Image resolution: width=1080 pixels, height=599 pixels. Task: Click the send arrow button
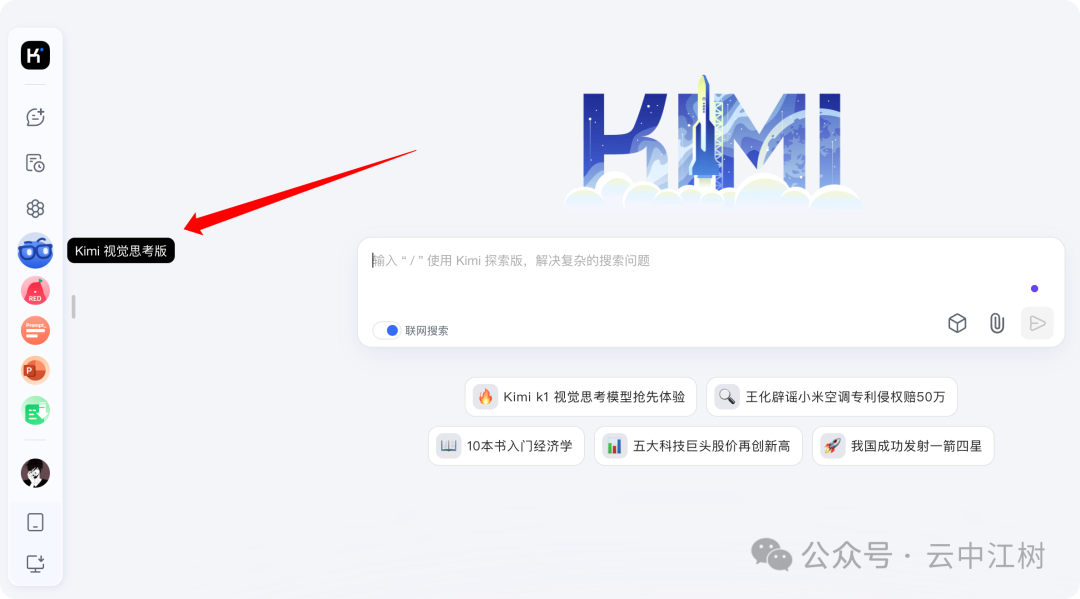(1037, 323)
